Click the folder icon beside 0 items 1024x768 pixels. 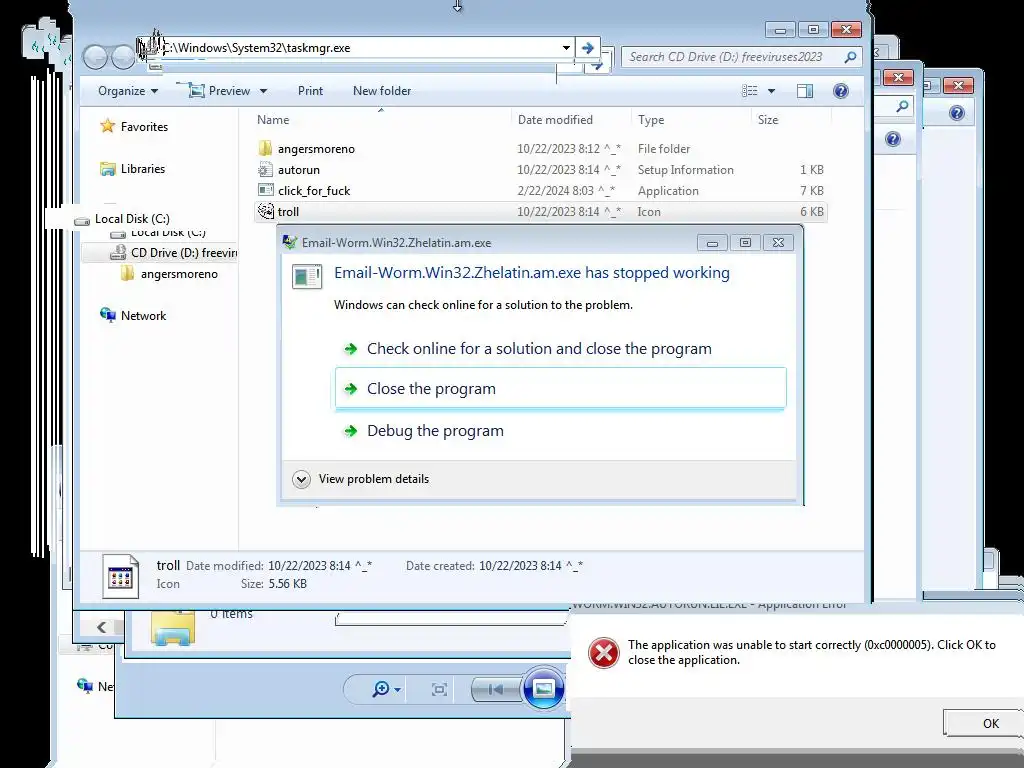172,628
